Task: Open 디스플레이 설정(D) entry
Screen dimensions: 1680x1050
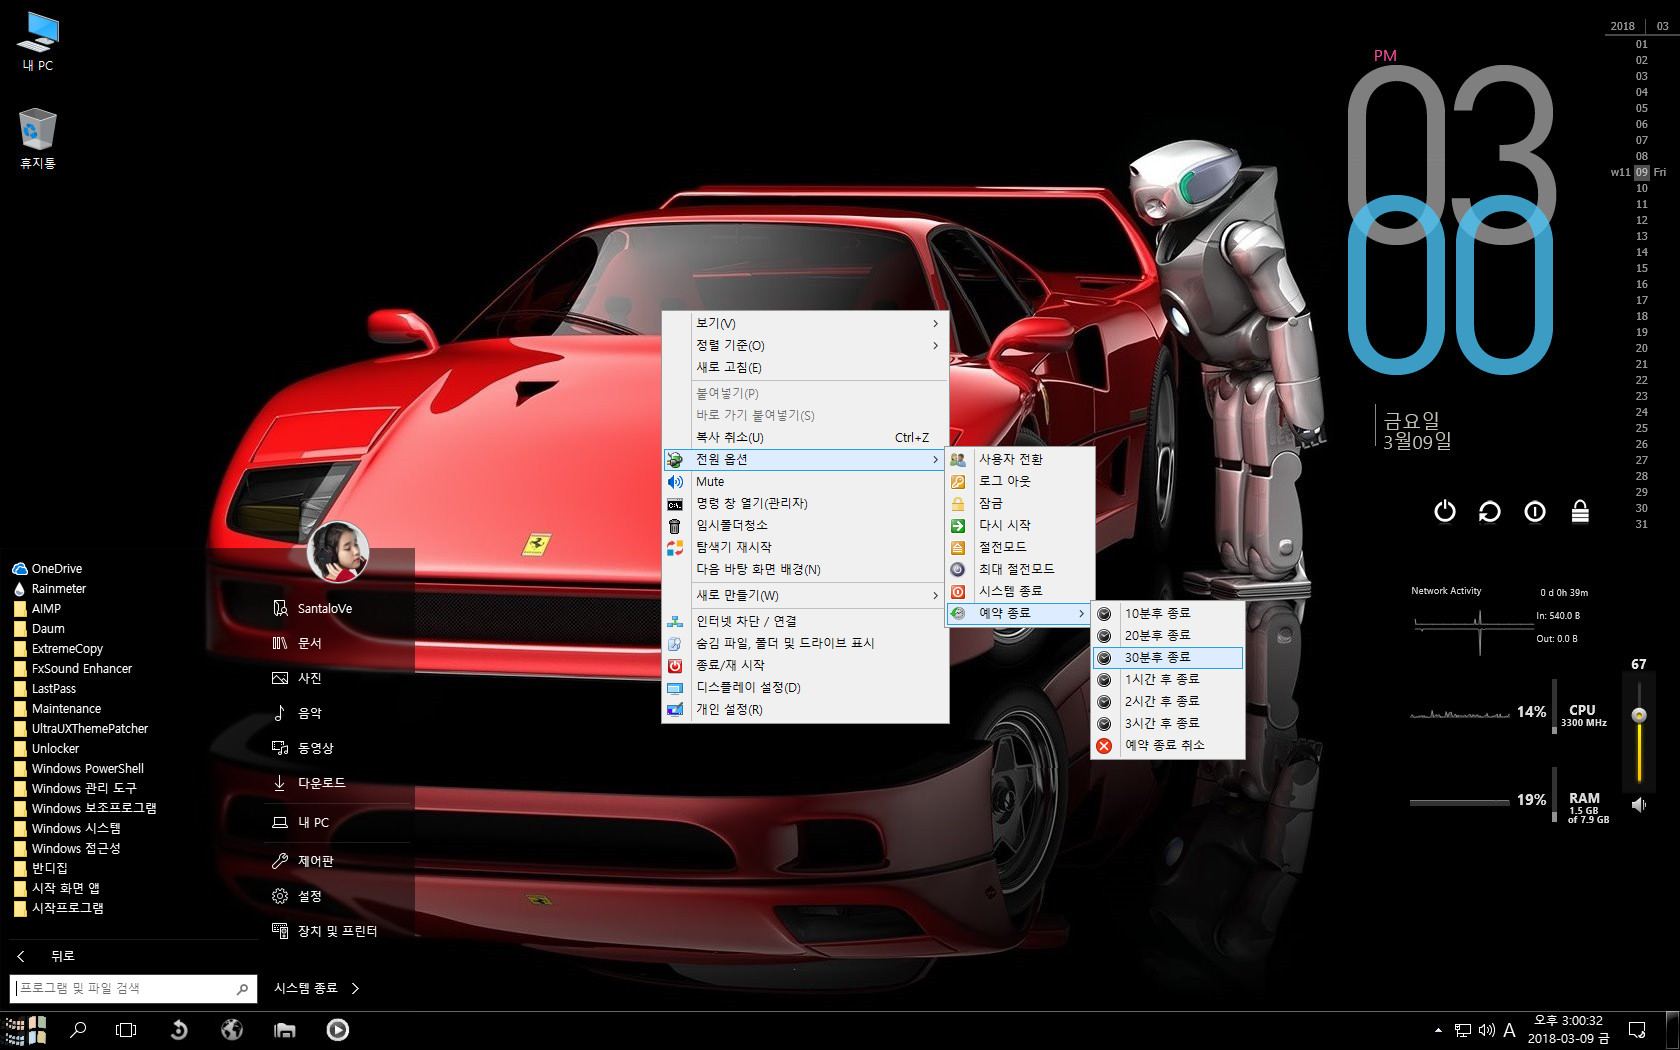Action: click(805, 687)
